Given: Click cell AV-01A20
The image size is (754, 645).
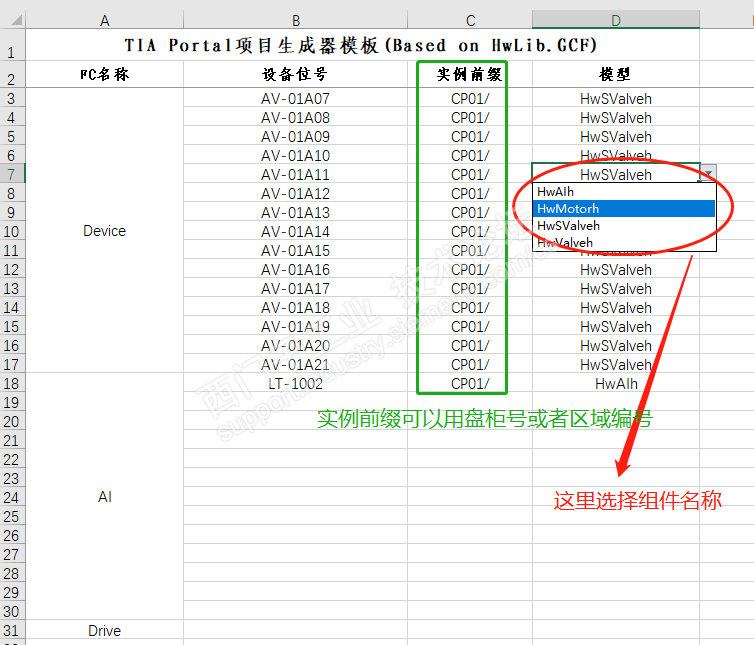Looking at the screenshot, I should (x=295, y=345).
